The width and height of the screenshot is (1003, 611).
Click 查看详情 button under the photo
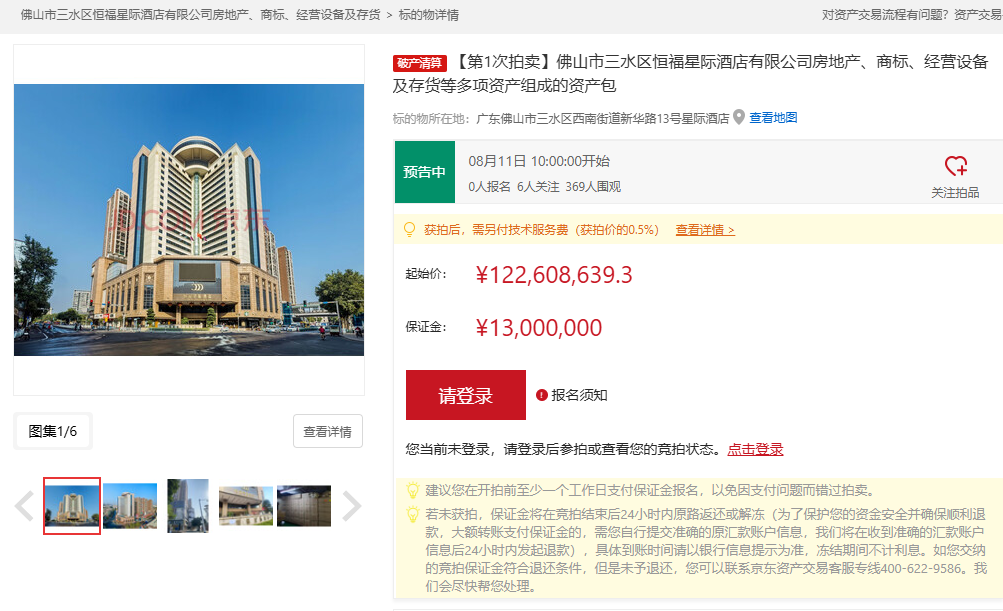coord(328,431)
